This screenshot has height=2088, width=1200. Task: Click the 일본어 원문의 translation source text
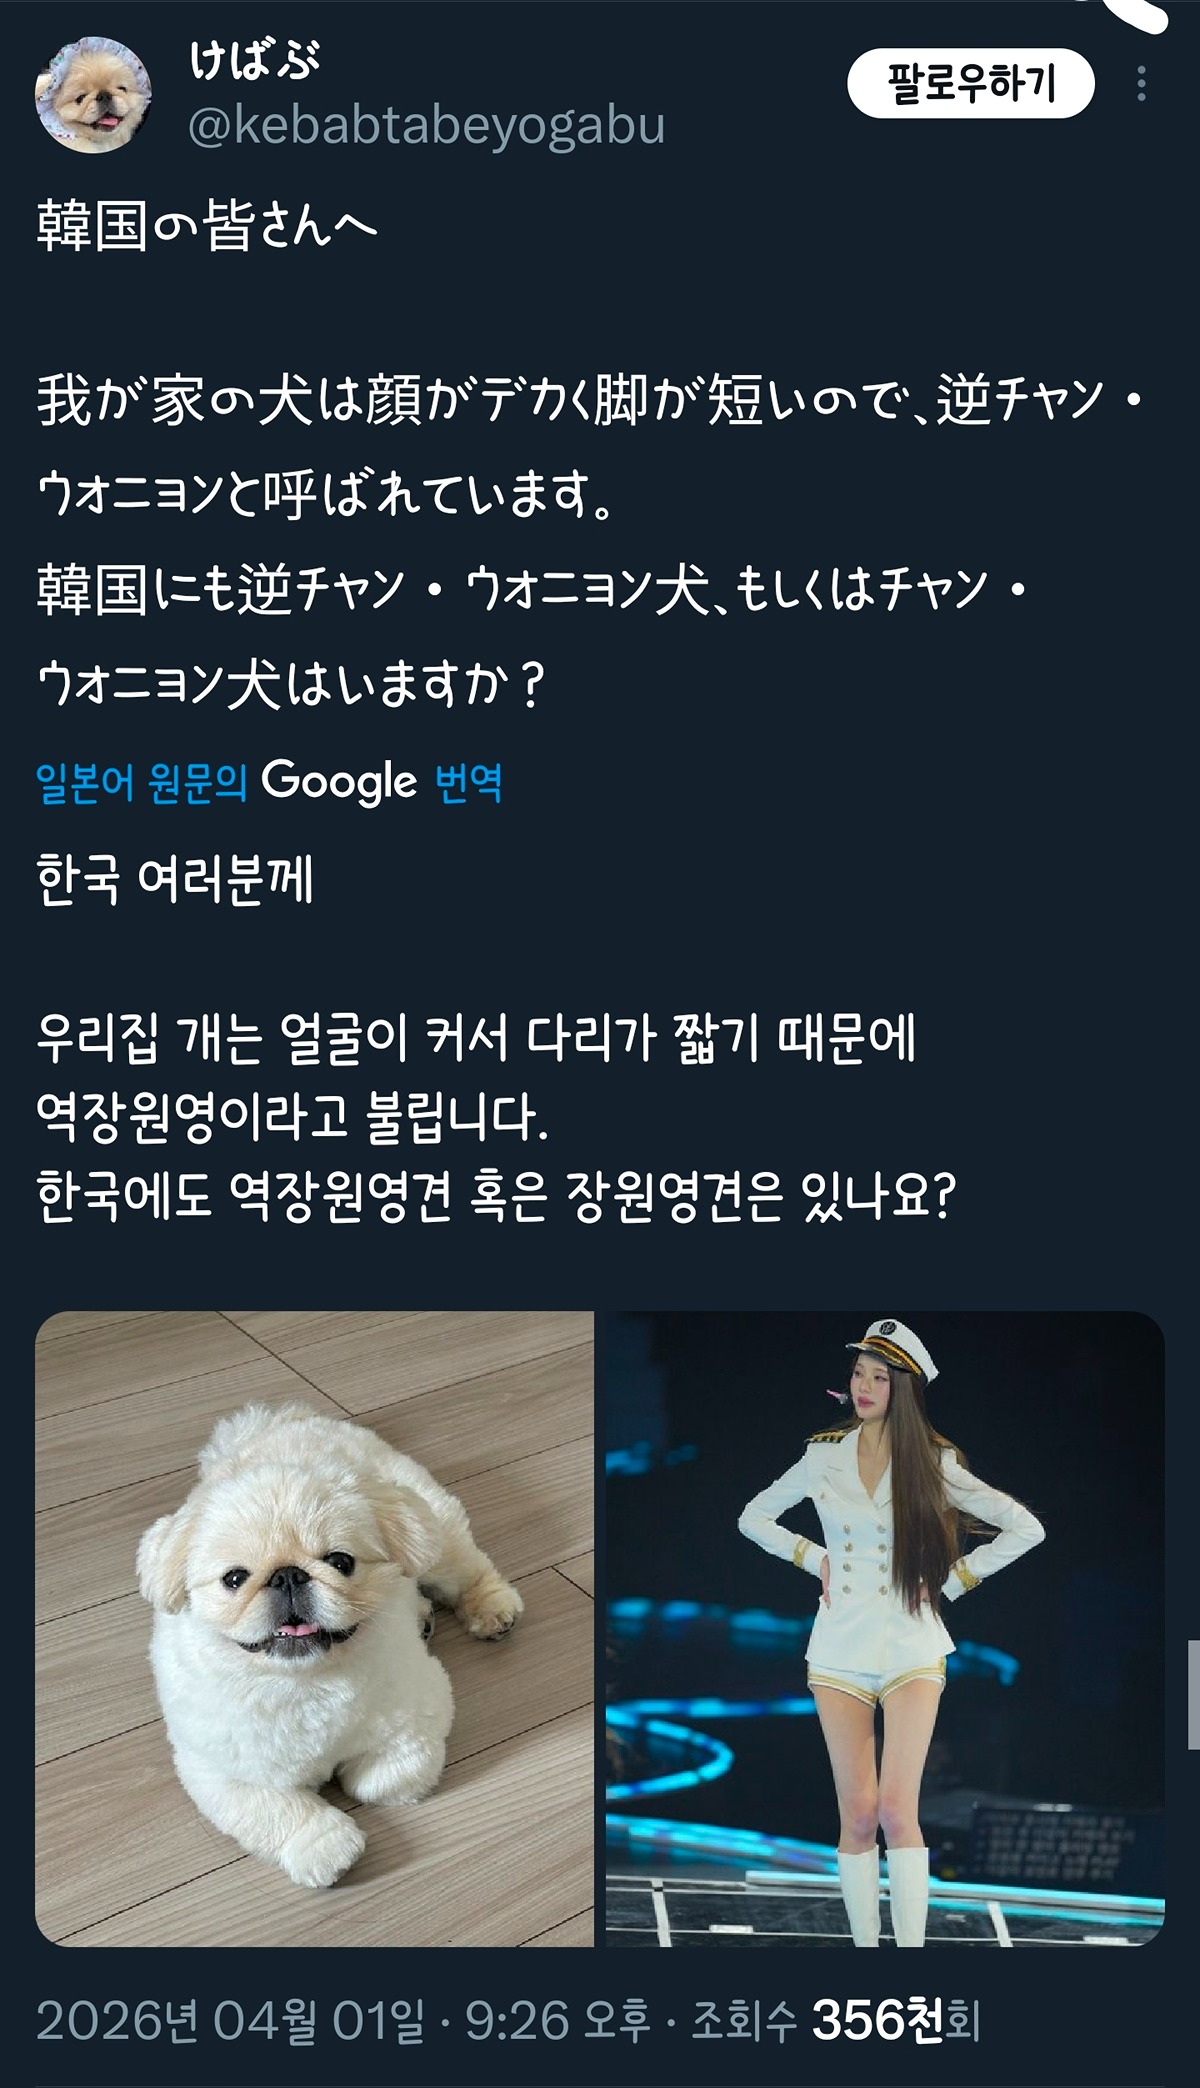click(141, 782)
